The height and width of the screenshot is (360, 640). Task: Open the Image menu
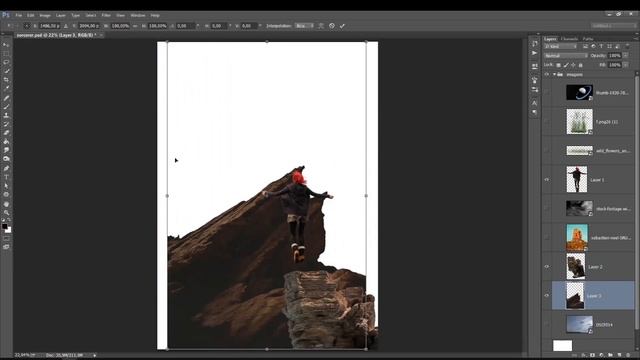point(45,16)
